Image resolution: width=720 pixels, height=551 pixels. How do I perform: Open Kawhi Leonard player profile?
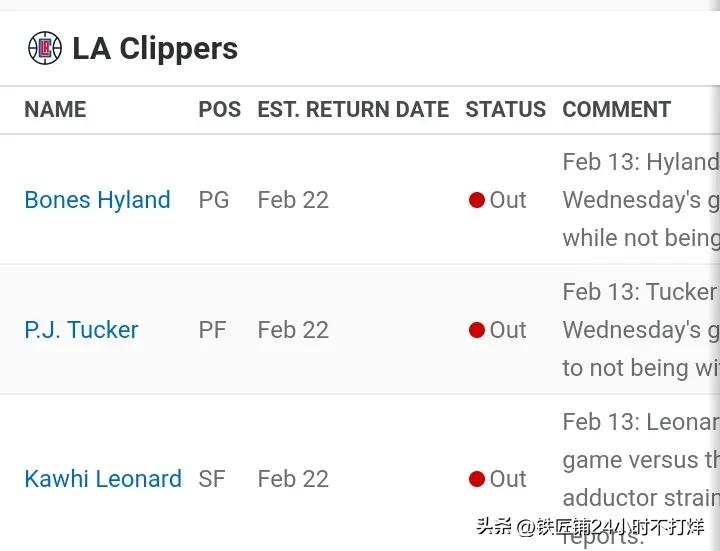click(103, 479)
